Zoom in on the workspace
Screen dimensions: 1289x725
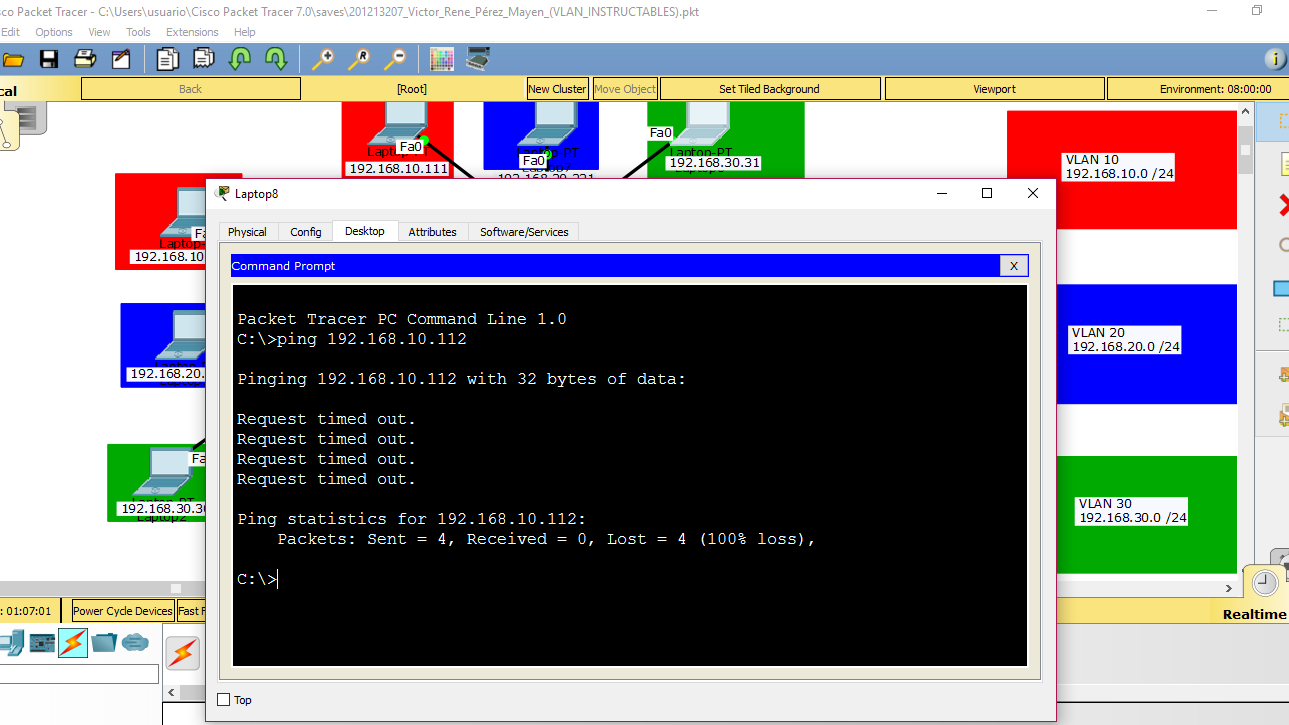(x=322, y=59)
